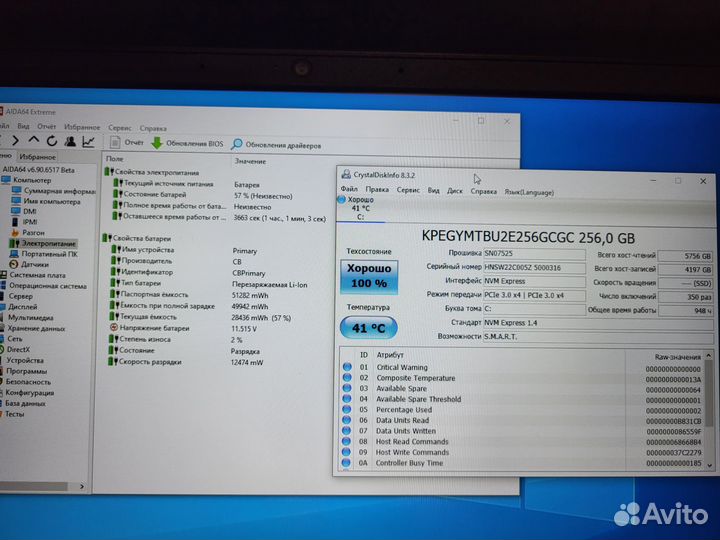Expand Безопасность tree node

click(26, 382)
